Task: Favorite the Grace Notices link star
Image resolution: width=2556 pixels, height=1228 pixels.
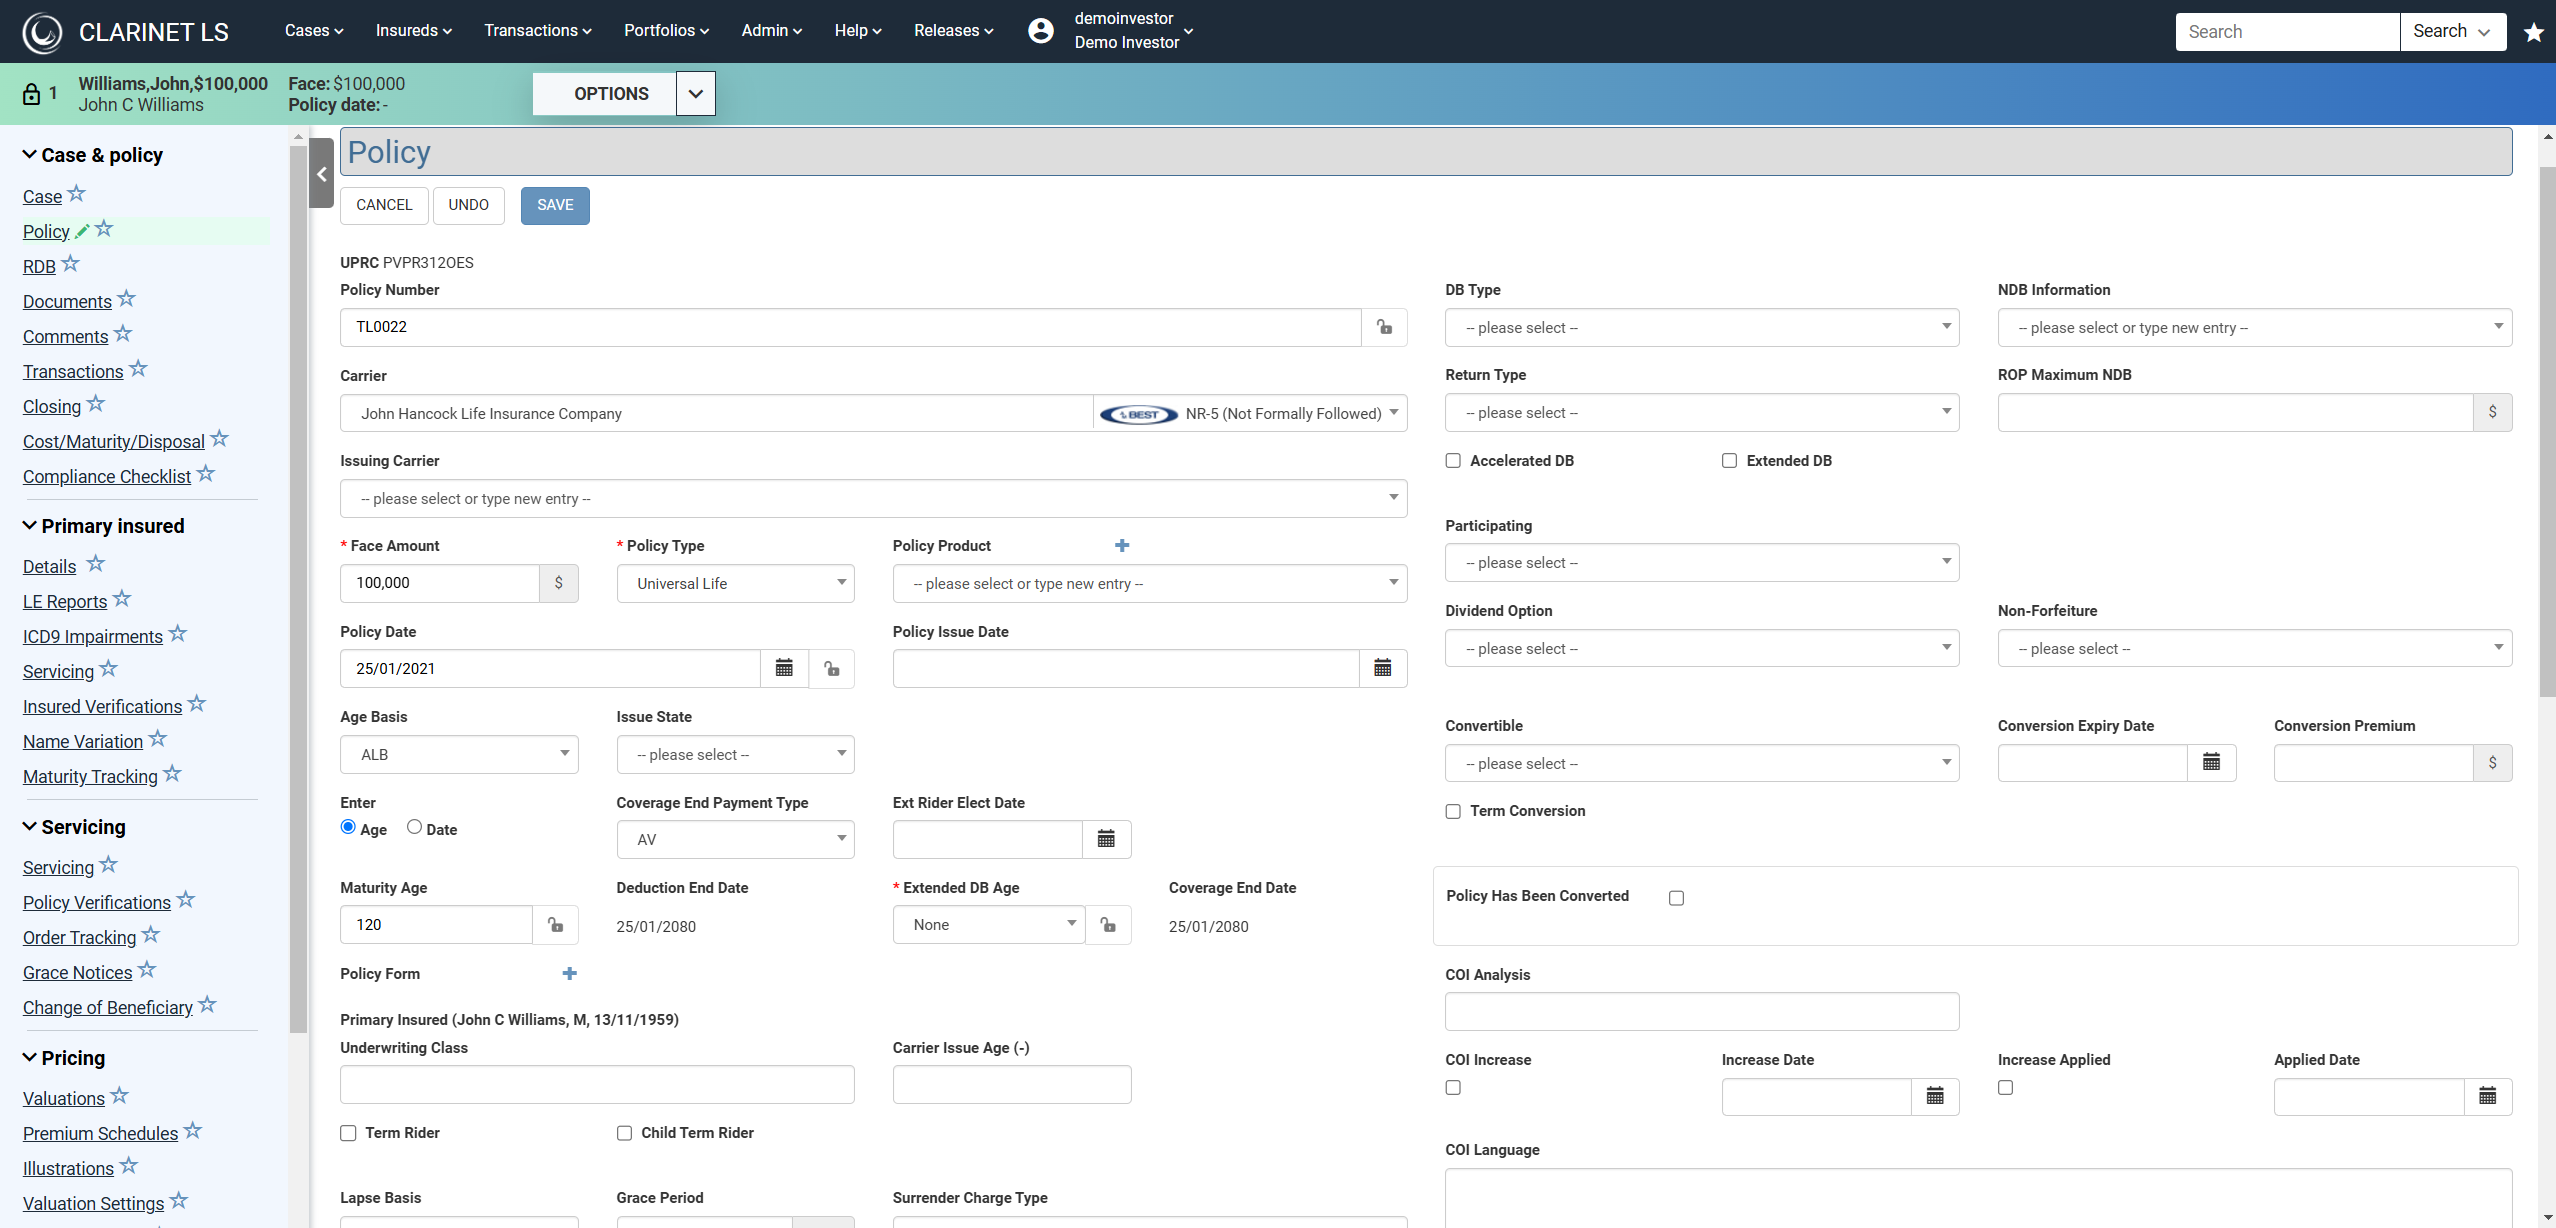Action: pos(147,970)
